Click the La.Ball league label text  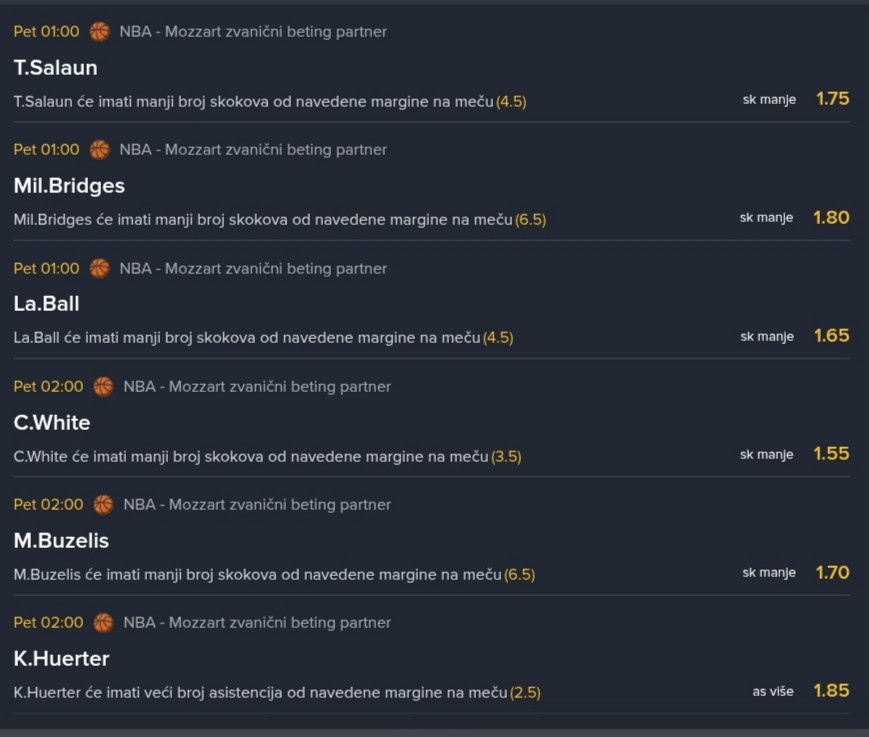pos(253,268)
